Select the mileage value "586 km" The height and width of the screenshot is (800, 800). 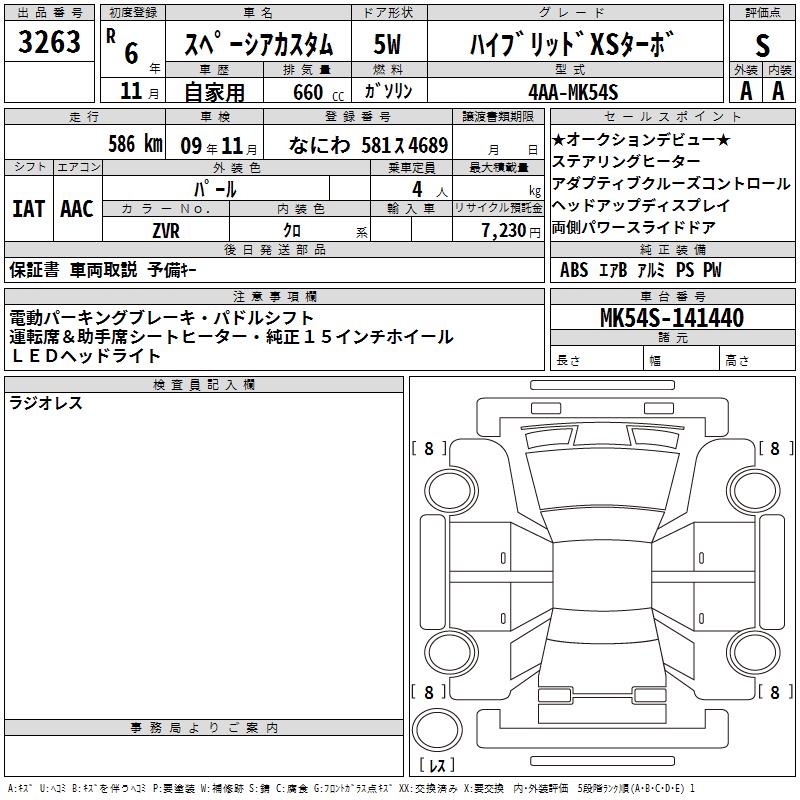pyautogui.click(x=135, y=144)
